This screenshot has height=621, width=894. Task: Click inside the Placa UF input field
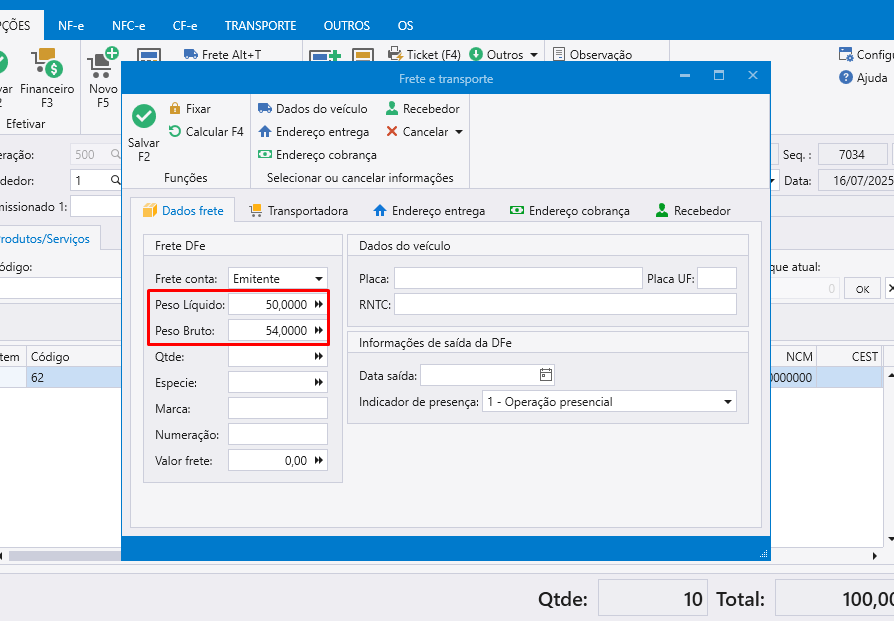pyautogui.click(x=717, y=278)
